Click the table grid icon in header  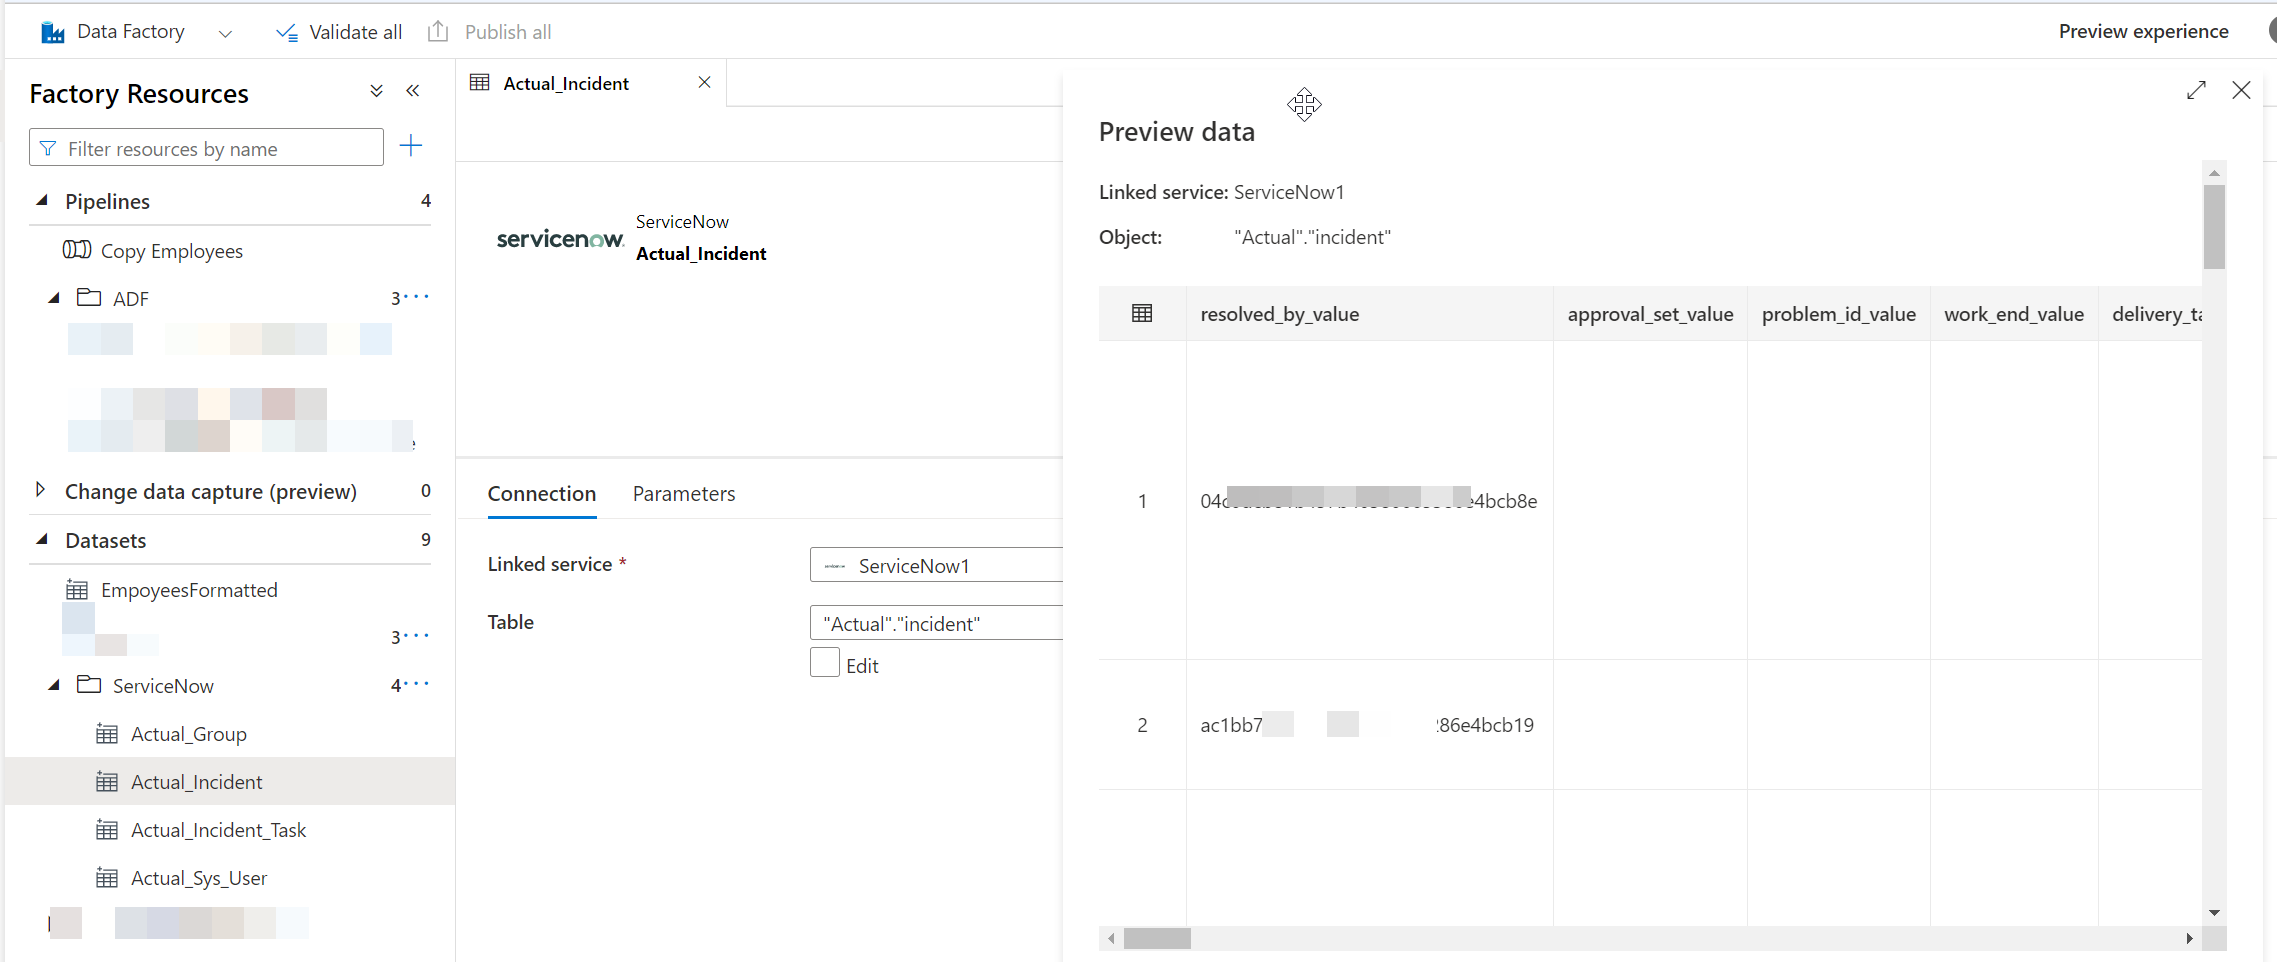tap(1142, 313)
